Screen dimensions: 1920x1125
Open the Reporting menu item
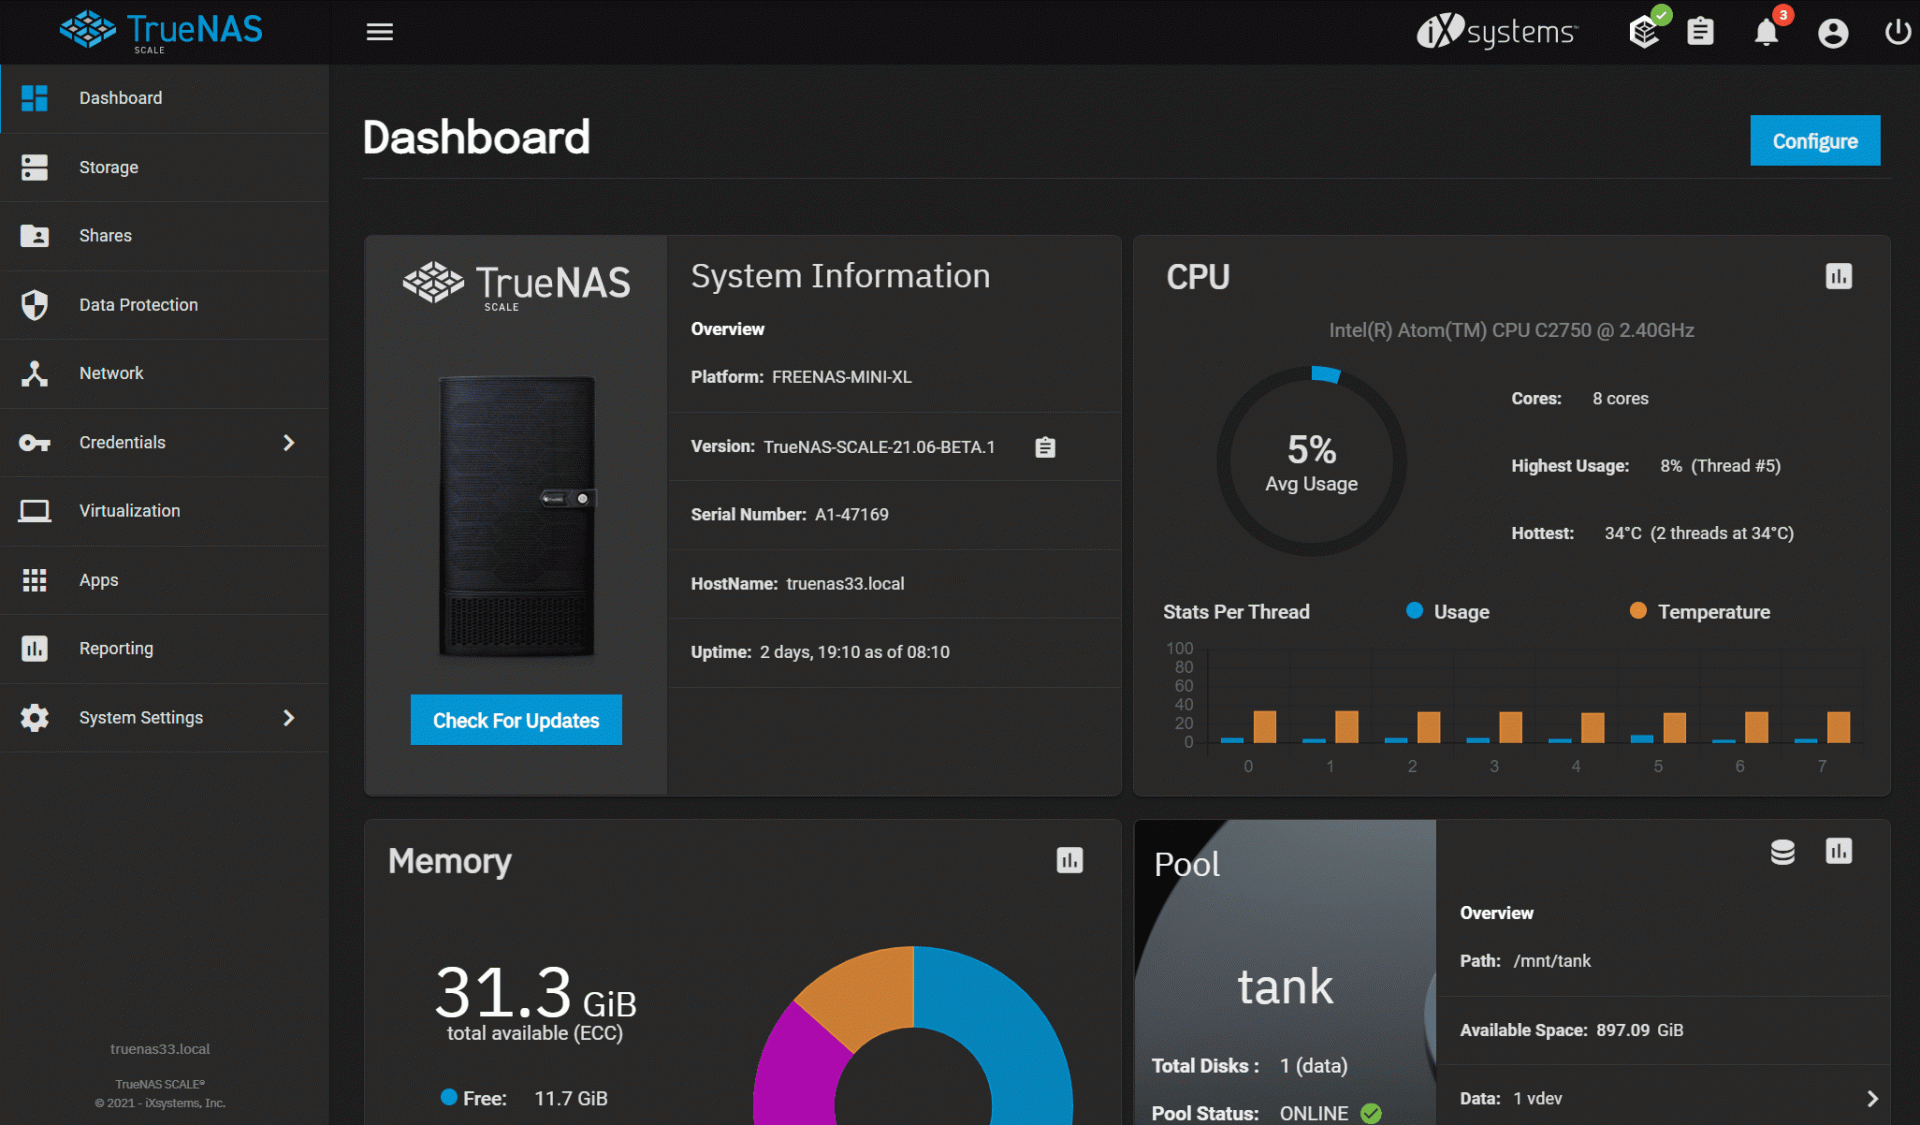click(x=164, y=649)
